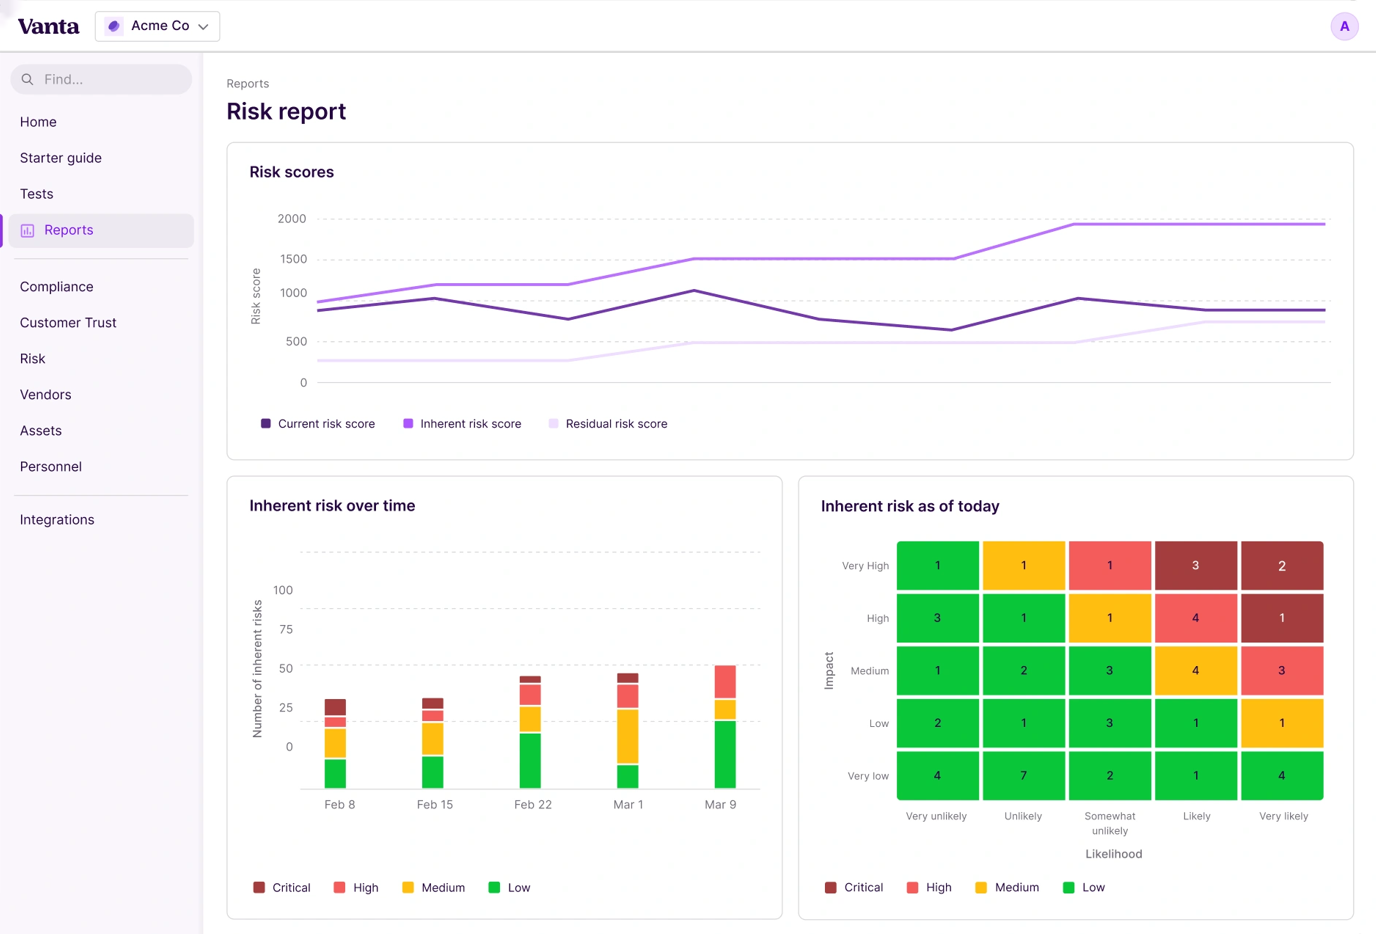Screen dimensions: 1376x934
Task: Open the account avatar in top right
Action: tap(1344, 26)
